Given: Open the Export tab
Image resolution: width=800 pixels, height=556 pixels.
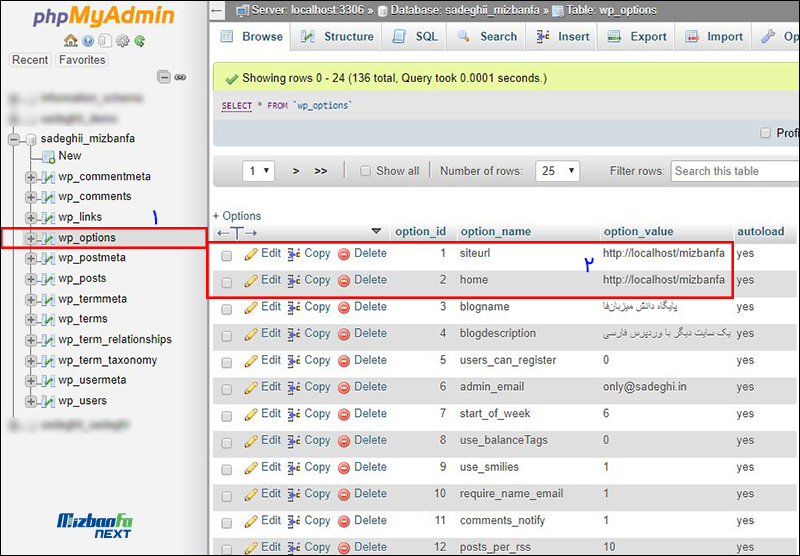Looking at the screenshot, I should click(x=637, y=37).
